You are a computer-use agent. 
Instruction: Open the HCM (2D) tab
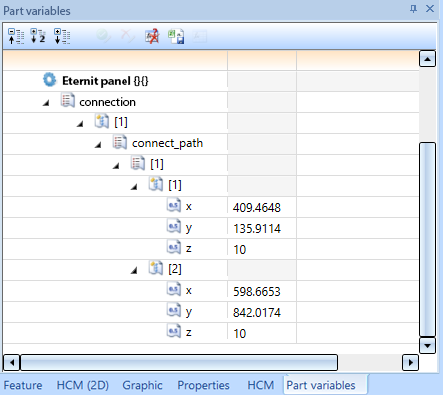(x=83, y=385)
